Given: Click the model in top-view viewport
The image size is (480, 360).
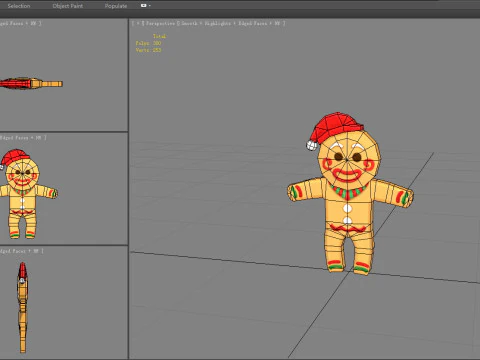Looking at the screenshot, I should pos(31,83).
